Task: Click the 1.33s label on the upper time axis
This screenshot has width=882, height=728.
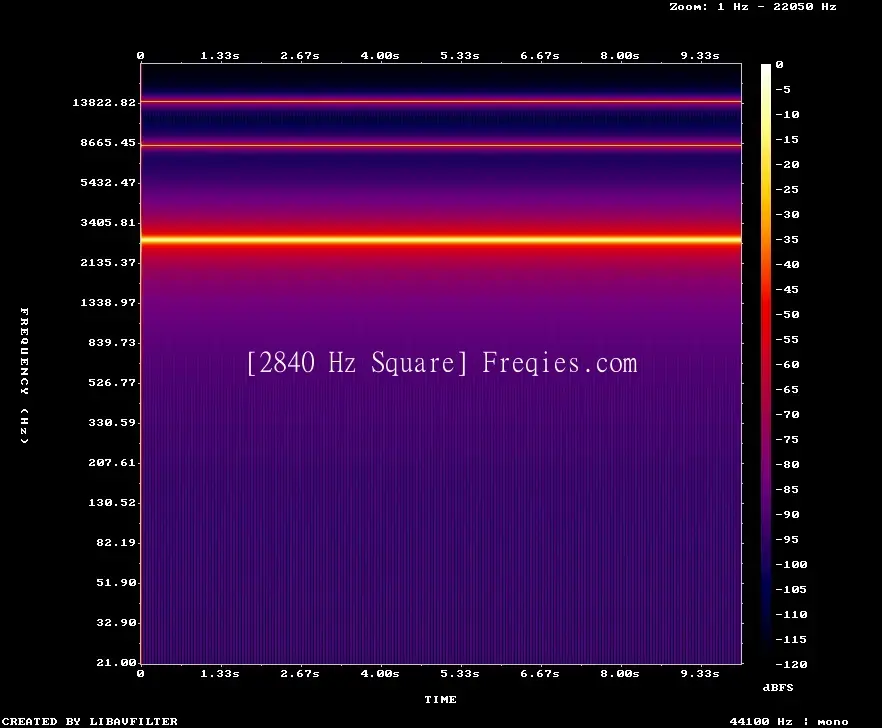Action: coord(220,56)
